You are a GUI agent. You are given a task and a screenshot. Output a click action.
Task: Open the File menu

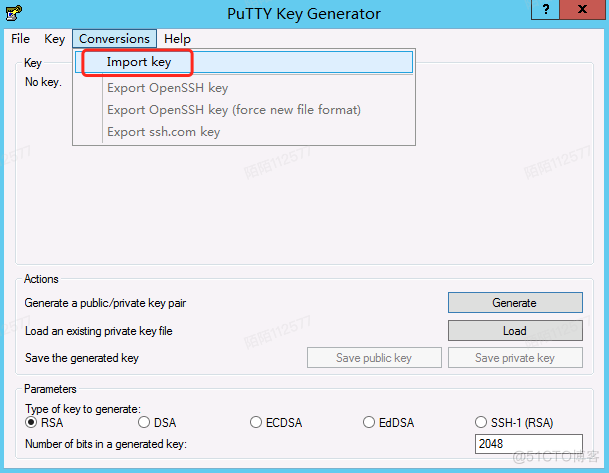(21, 39)
